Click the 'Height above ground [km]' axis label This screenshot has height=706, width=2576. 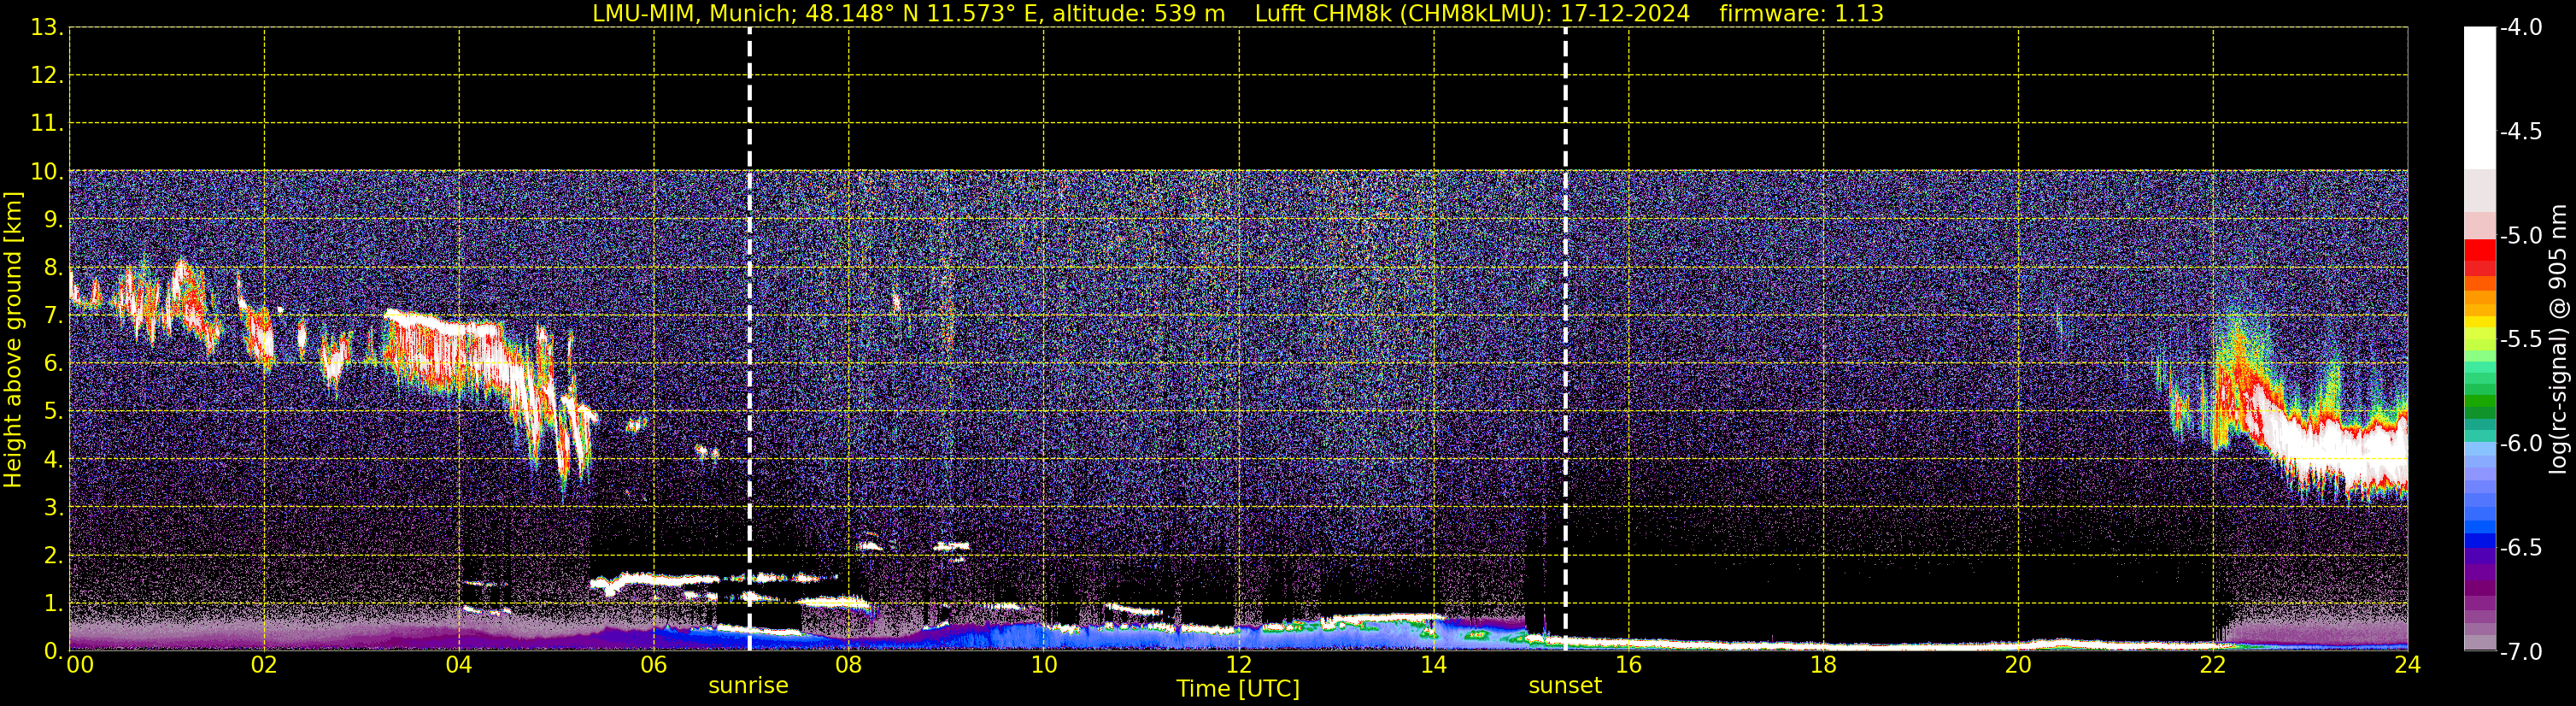tap(13, 340)
